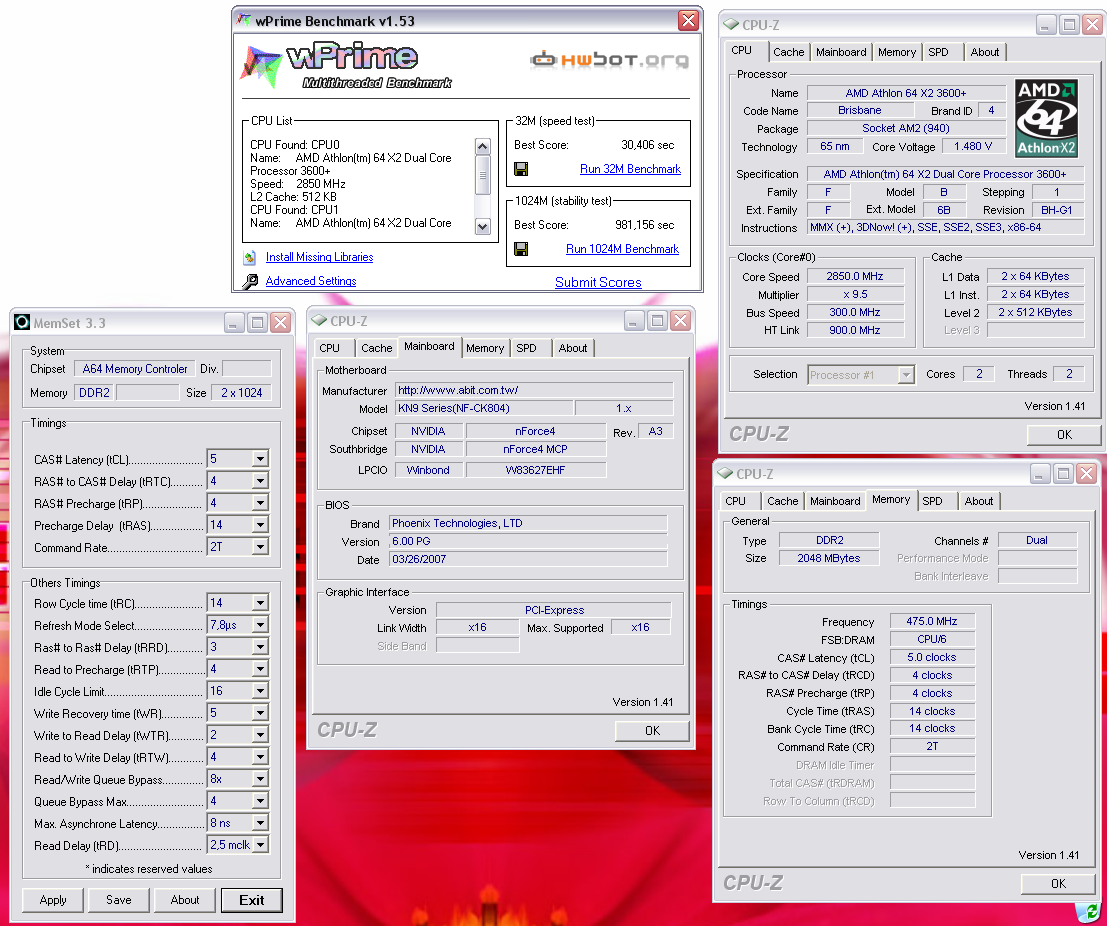Click Submit Scores link

click(598, 282)
